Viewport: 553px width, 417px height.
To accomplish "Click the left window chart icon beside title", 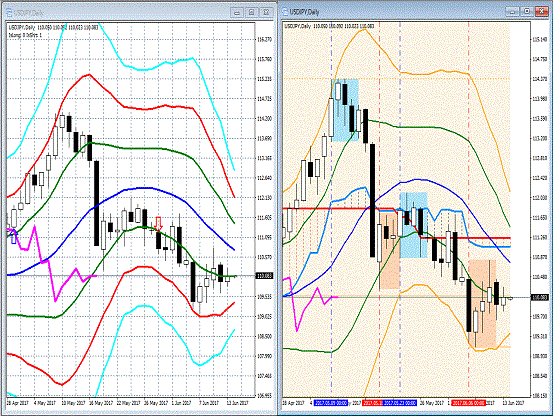I will 9,13.
